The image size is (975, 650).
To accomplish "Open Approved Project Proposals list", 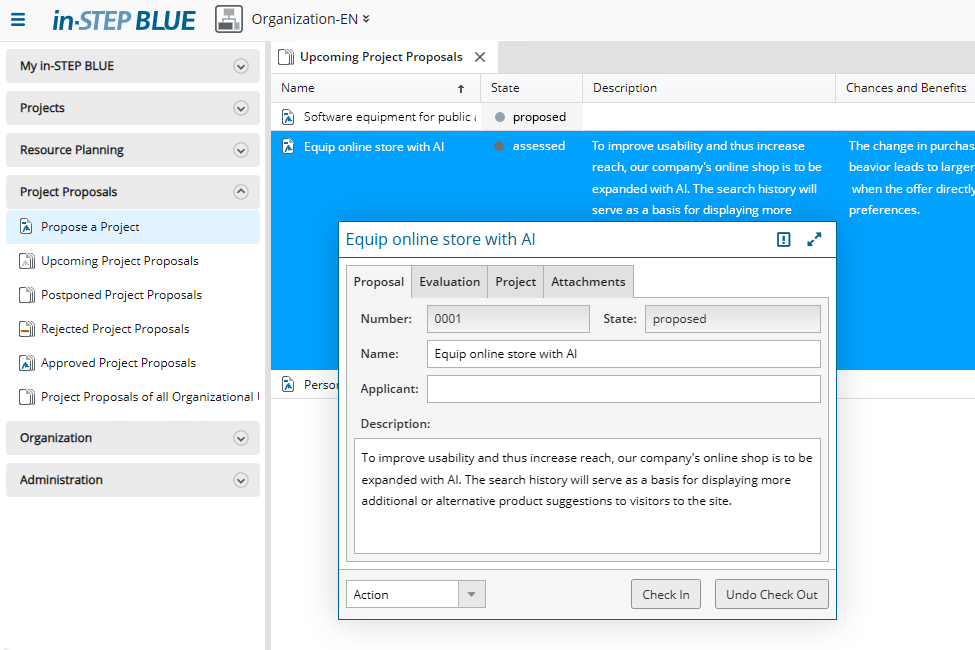I will (x=118, y=363).
